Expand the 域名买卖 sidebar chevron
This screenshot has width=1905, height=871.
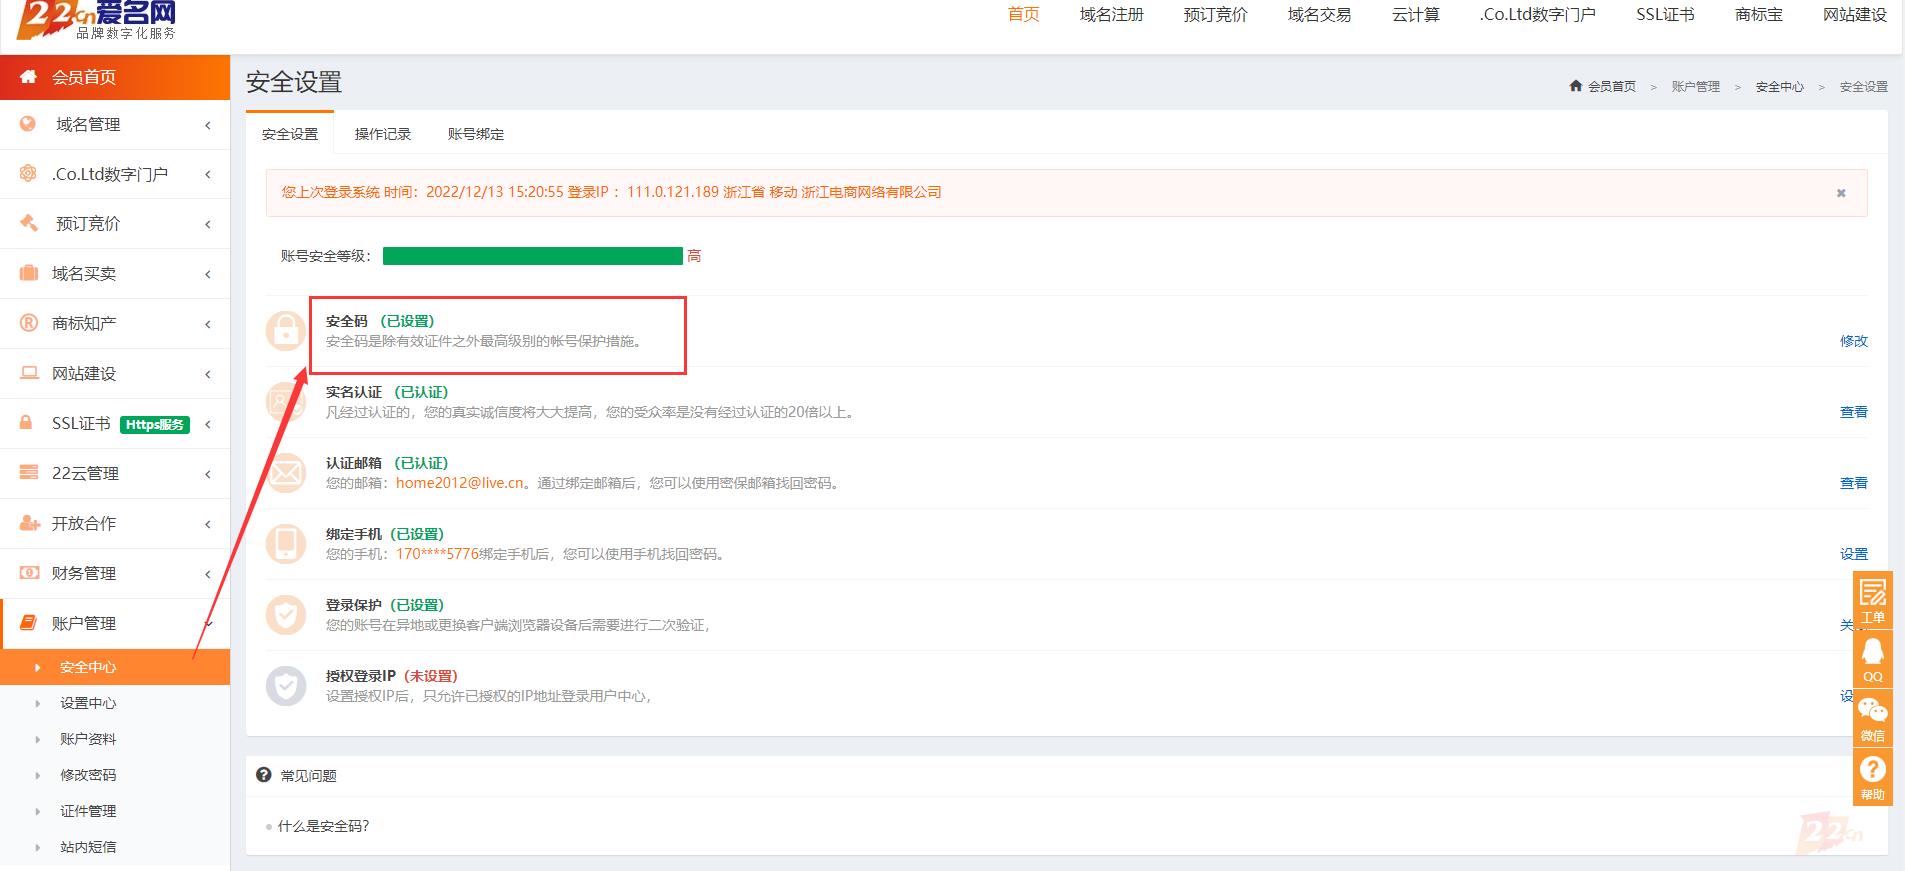tap(208, 275)
